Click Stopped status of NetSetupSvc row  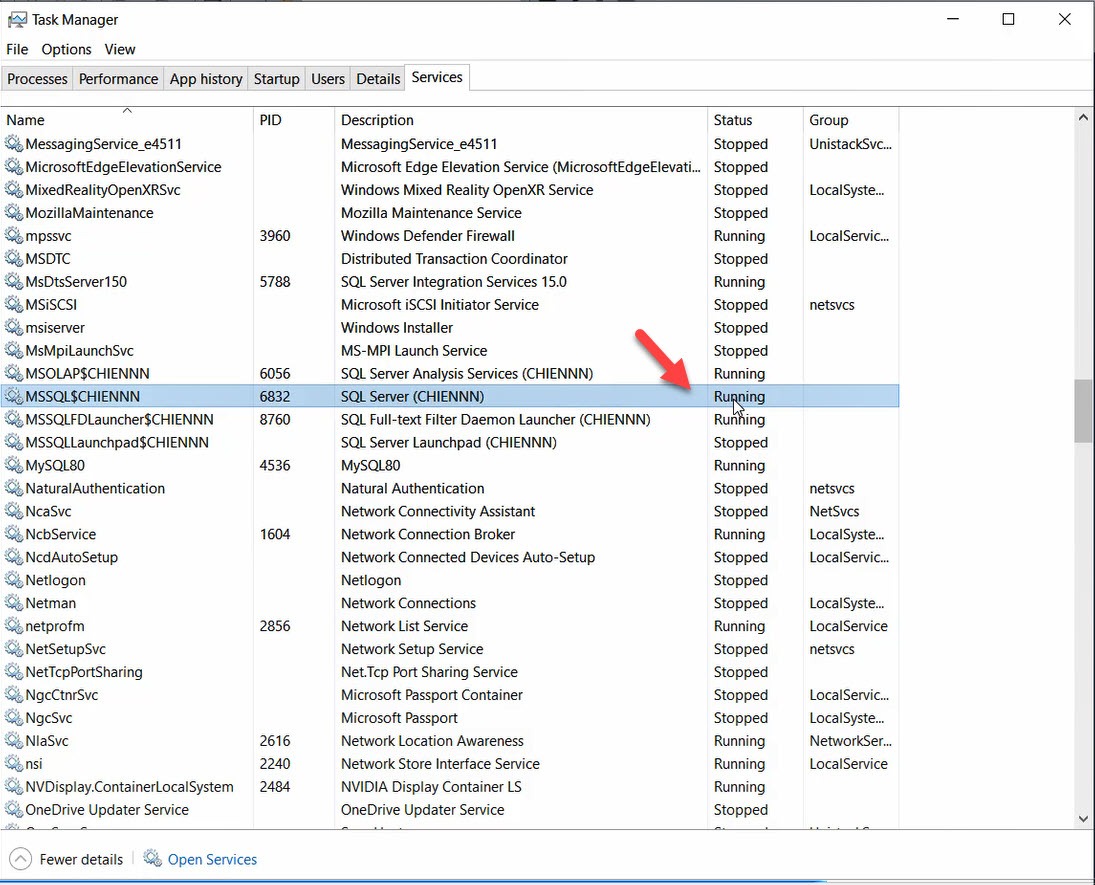[x=741, y=649]
